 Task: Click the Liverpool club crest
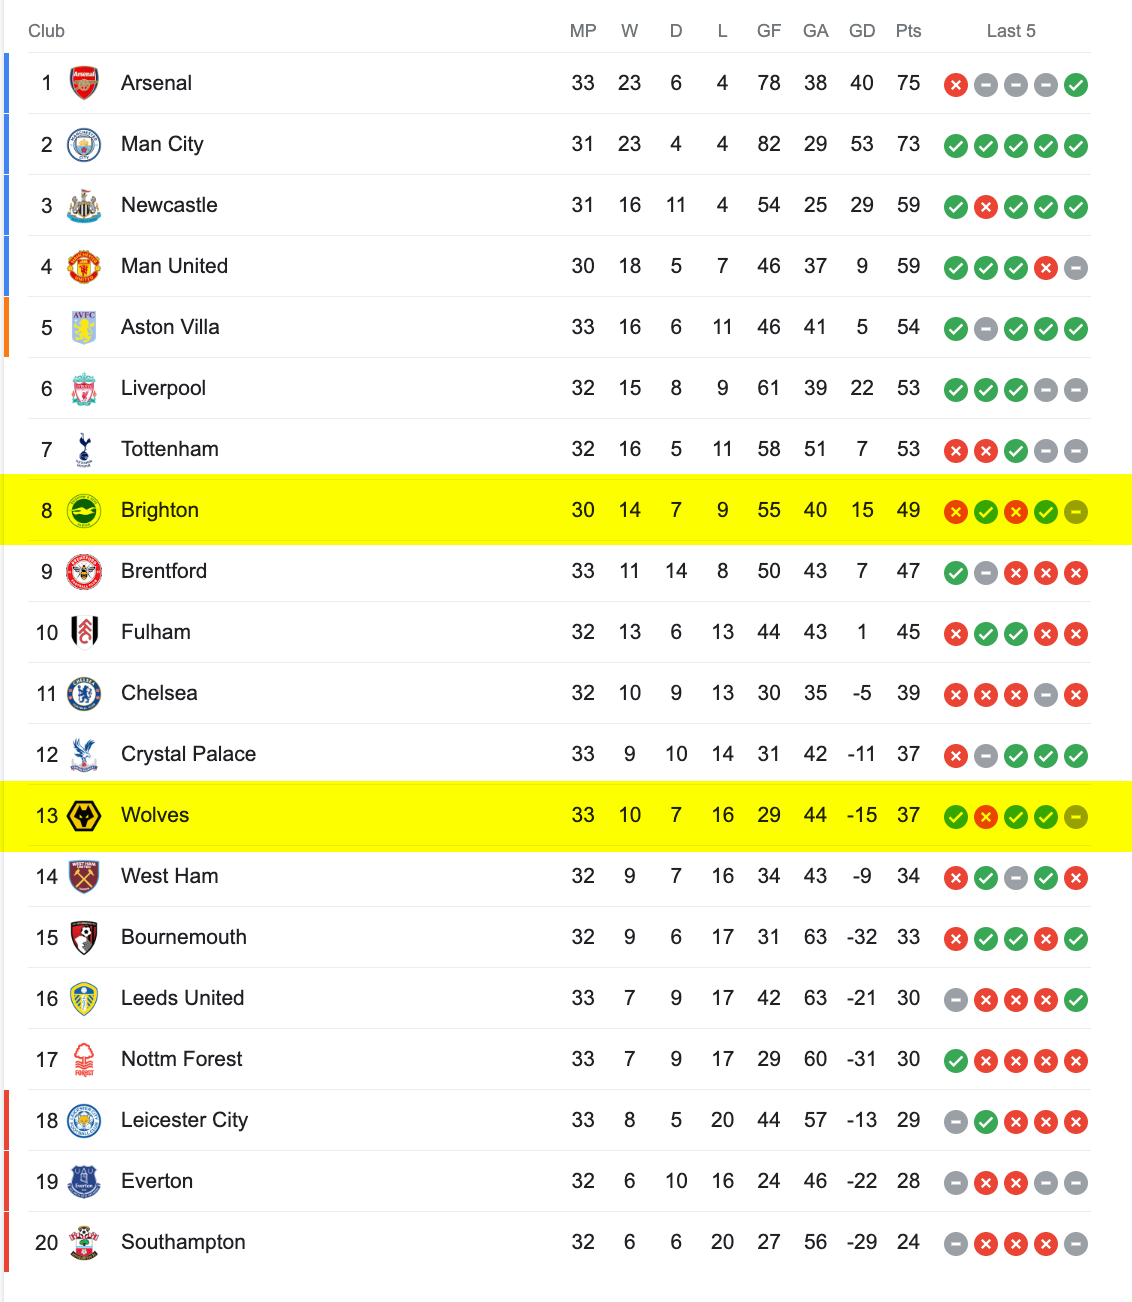84,388
